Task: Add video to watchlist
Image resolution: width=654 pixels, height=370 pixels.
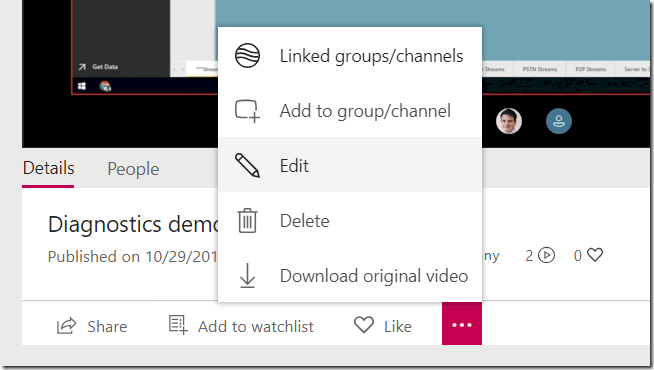Action: click(241, 326)
